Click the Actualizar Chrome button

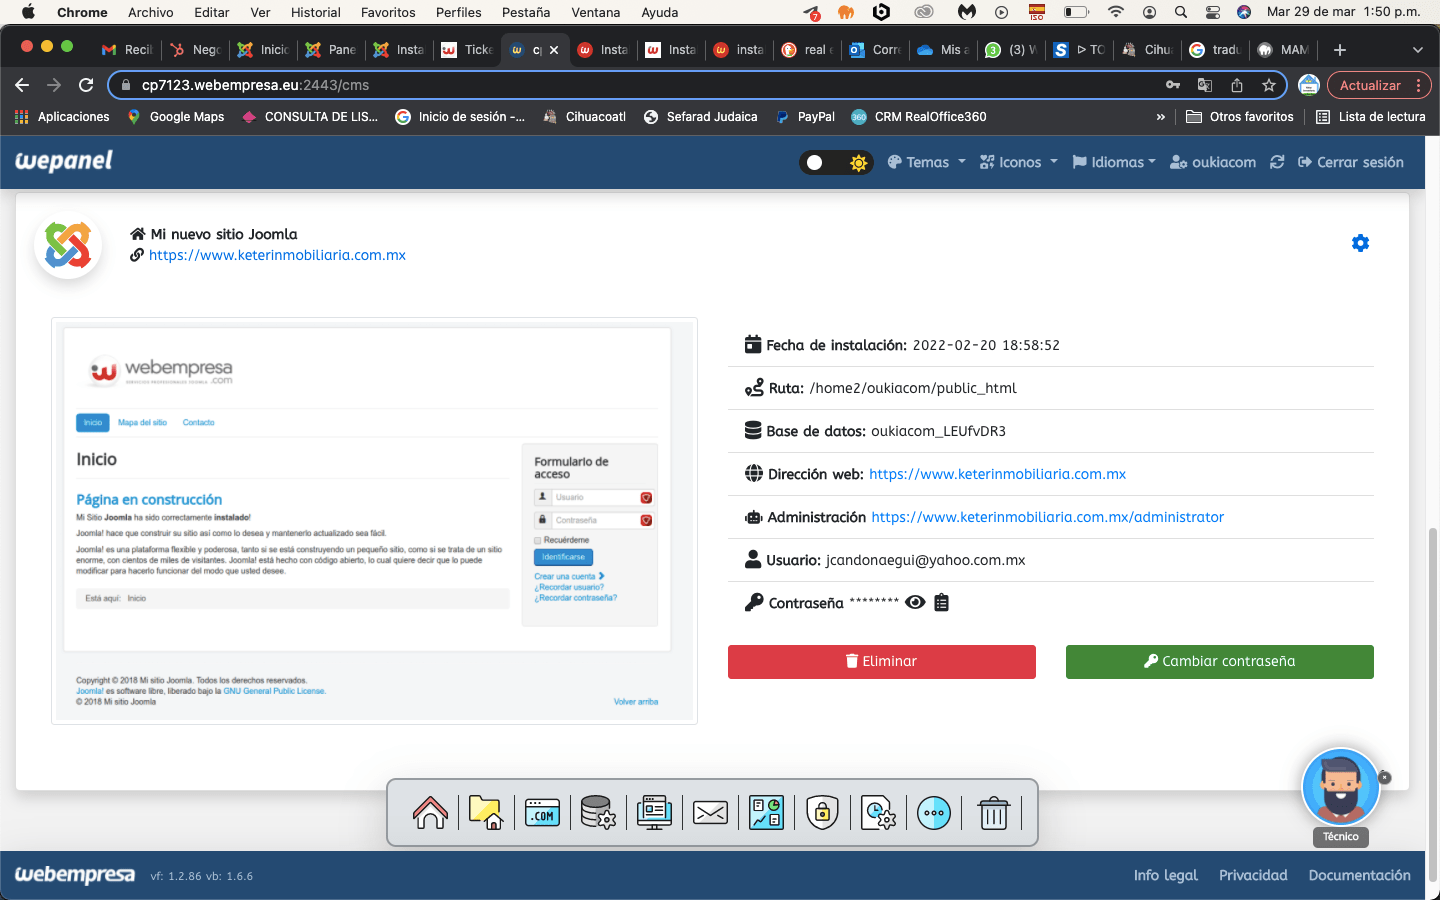[1370, 85]
